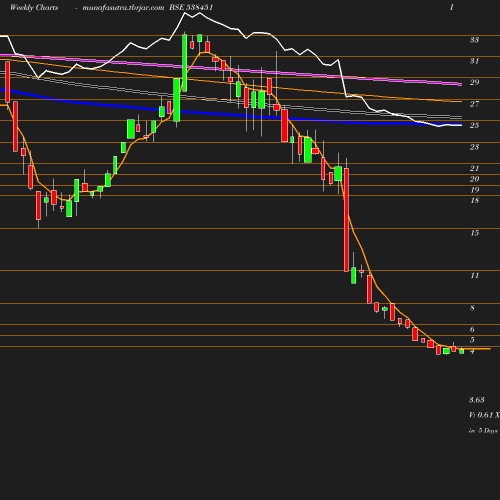The width and height of the screenshot is (500, 500).
Task: Click the price axis label '31'
Action: 474,61
